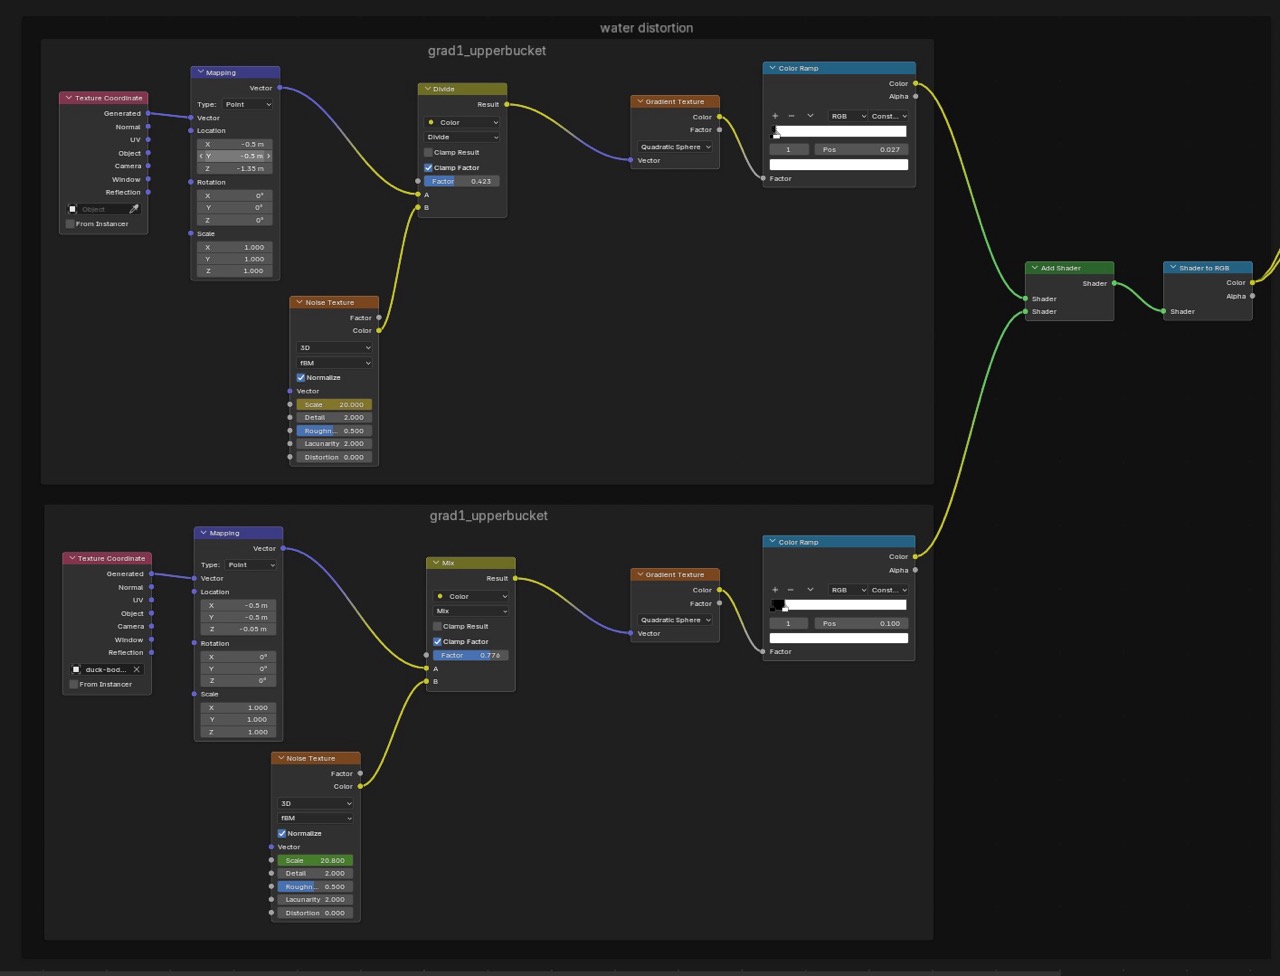
Task: Click the Mix node Factor 0.776 slider
Action: [471, 656]
